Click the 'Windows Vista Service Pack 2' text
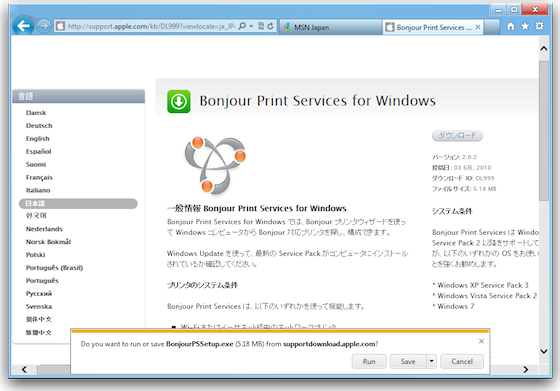560x391 pixels. (487, 296)
